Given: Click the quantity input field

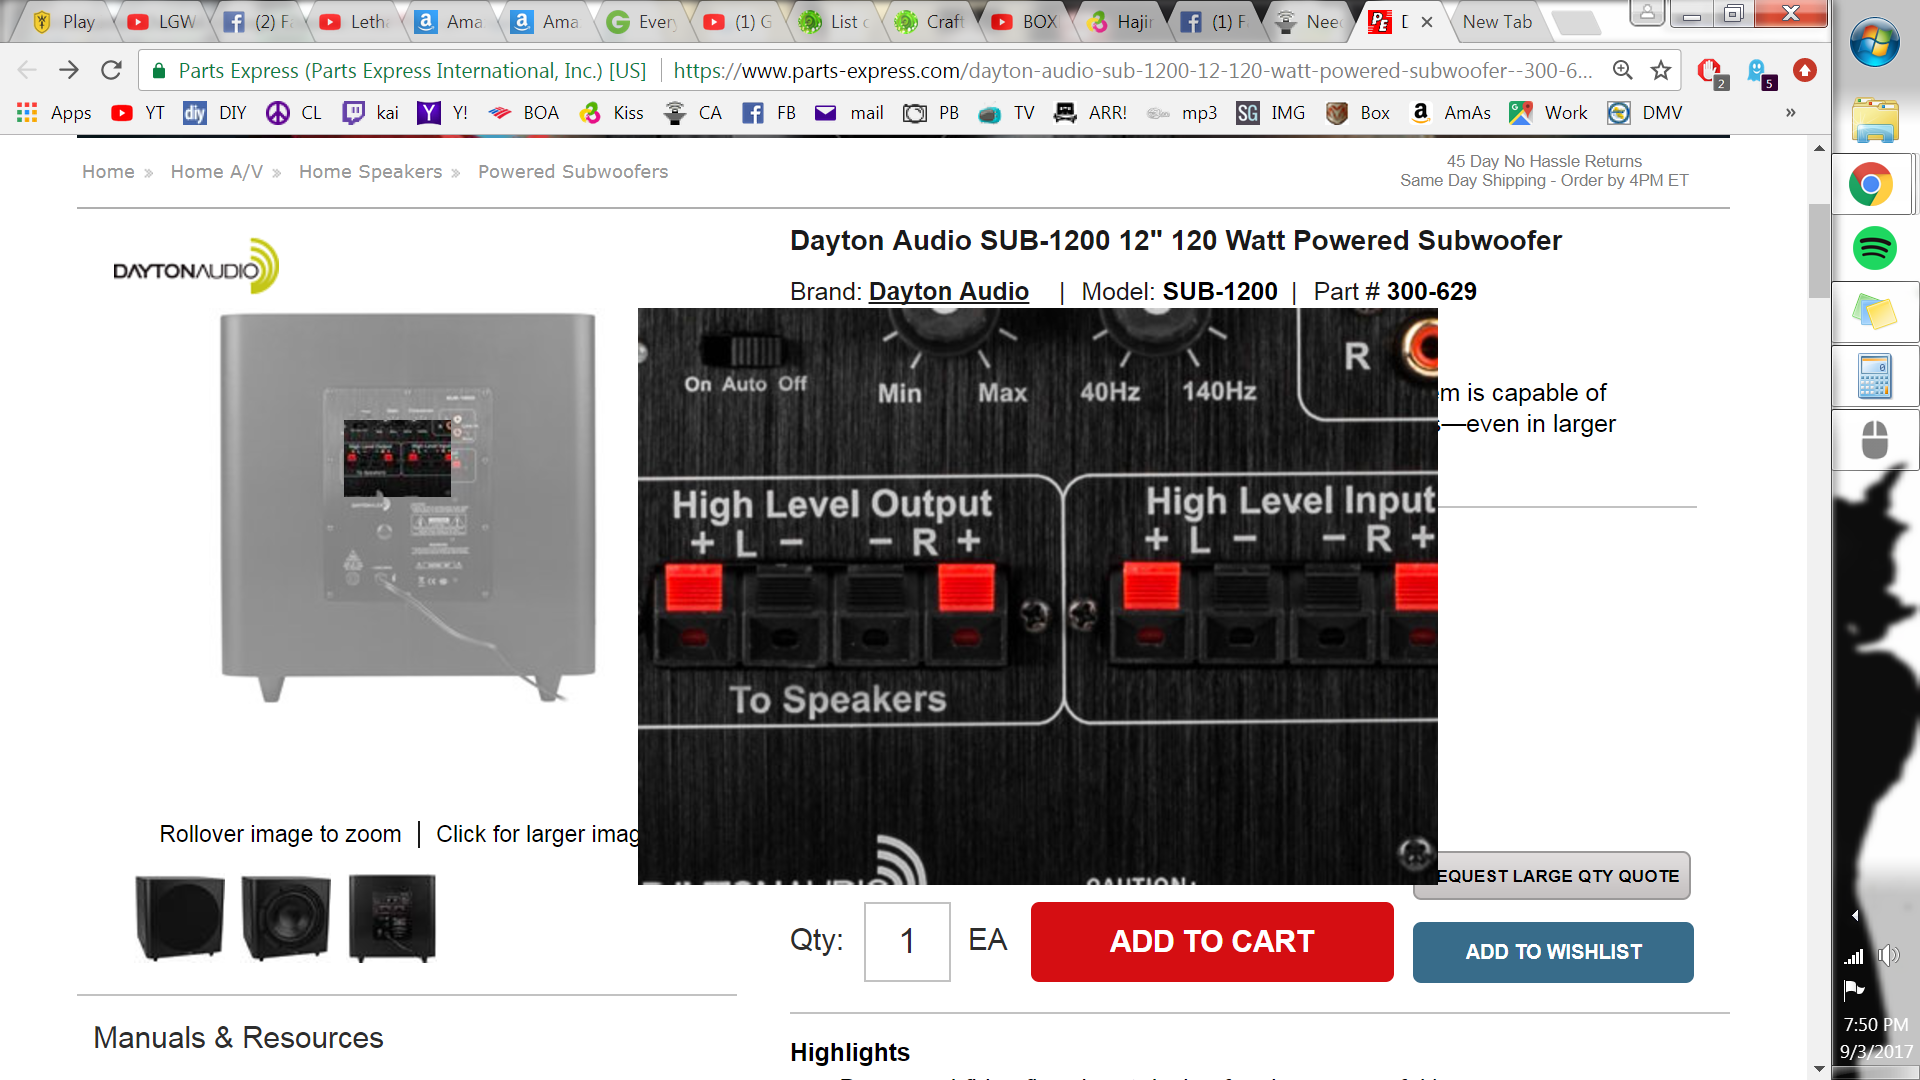Looking at the screenshot, I should click(x=906, y=941).
